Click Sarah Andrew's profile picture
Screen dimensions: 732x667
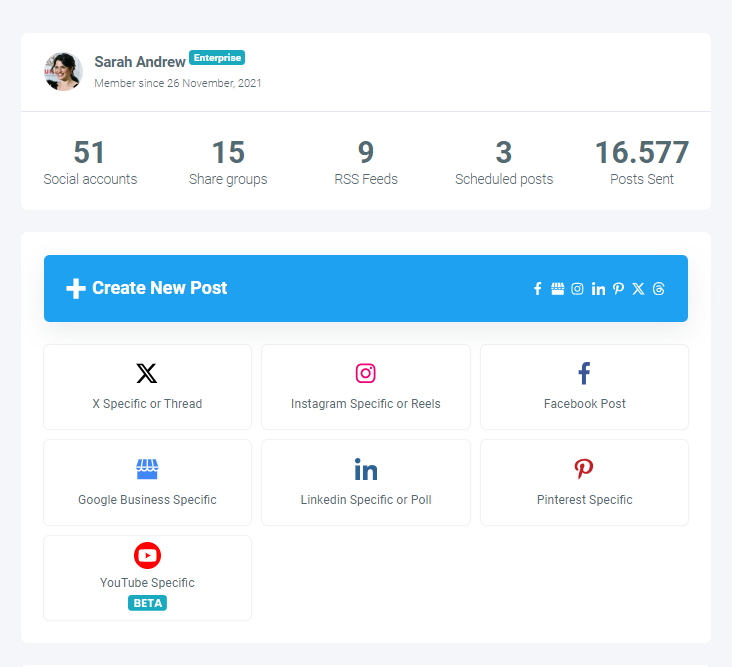(63, 71)
